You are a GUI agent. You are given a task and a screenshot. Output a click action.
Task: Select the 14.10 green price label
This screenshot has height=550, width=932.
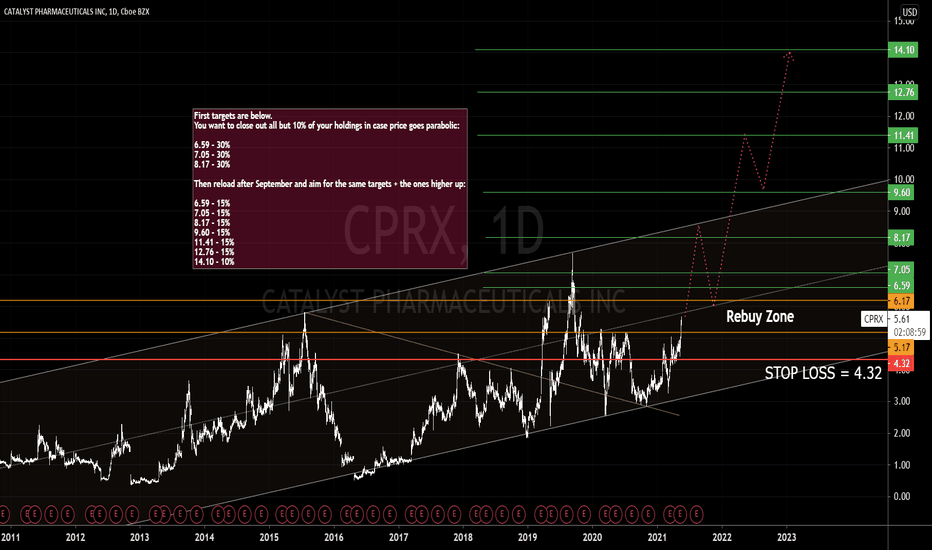pos(903,50)
